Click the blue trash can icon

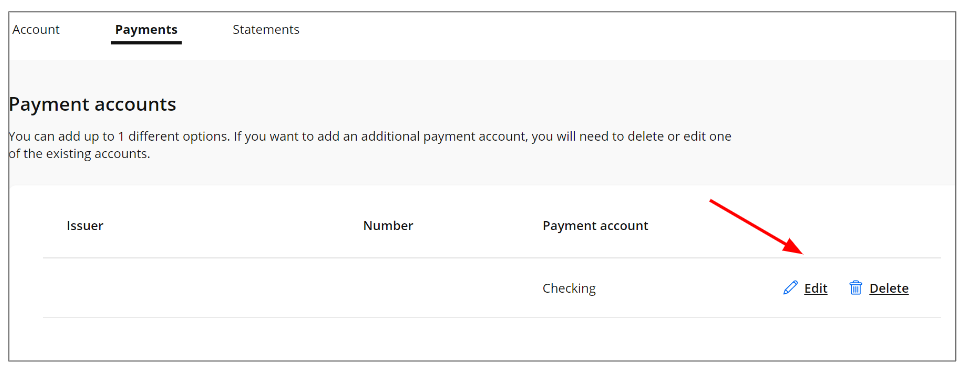pos(855,288)
